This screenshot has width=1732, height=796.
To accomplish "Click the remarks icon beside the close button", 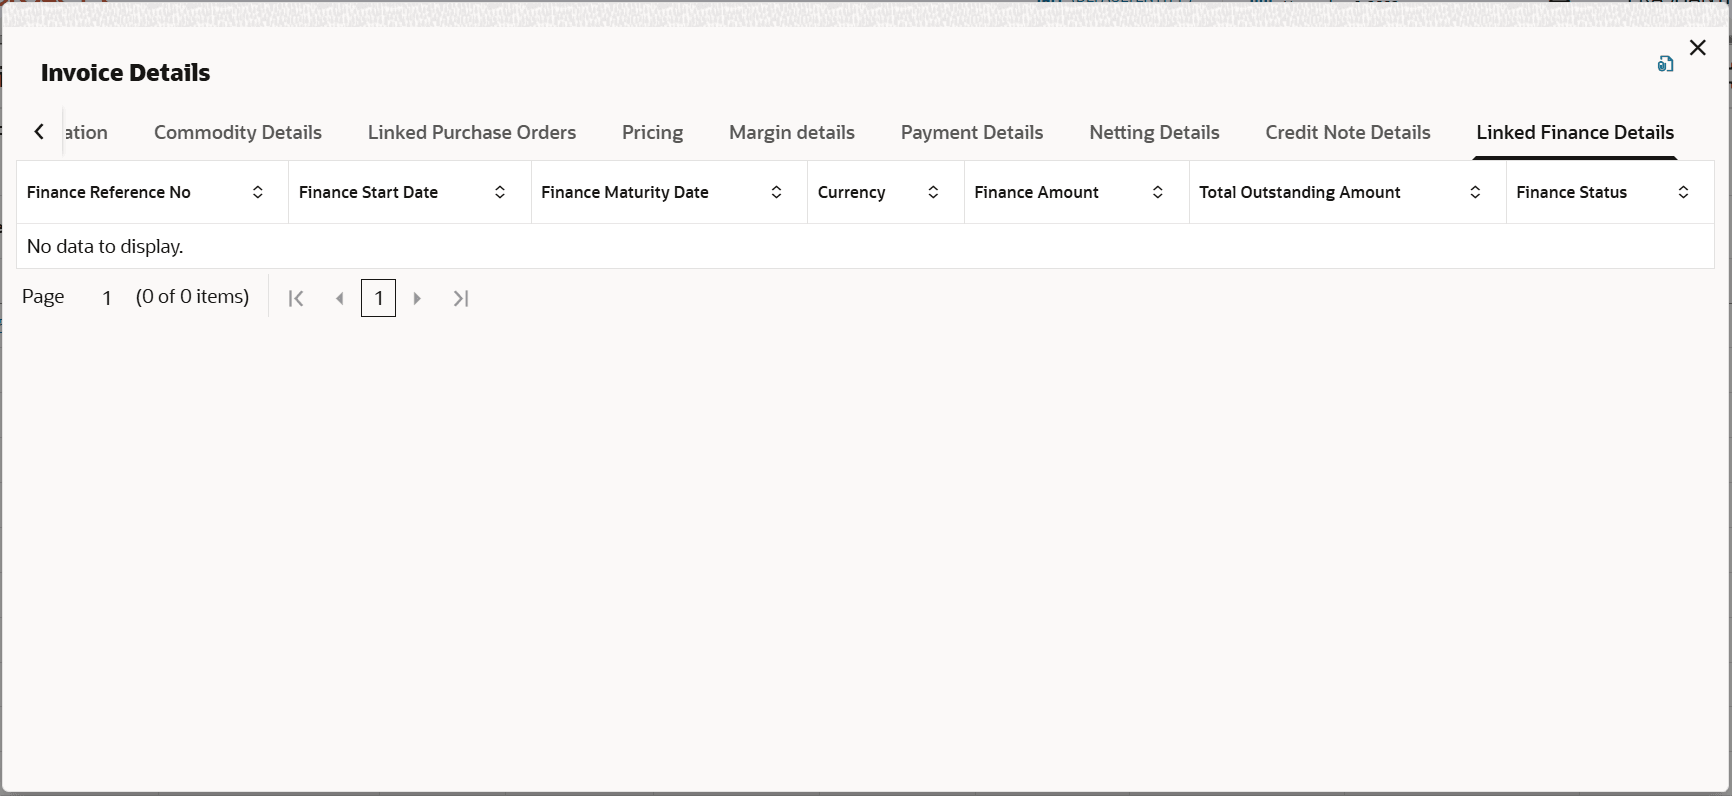I will pyautogui.click(x=1665, y=64).
